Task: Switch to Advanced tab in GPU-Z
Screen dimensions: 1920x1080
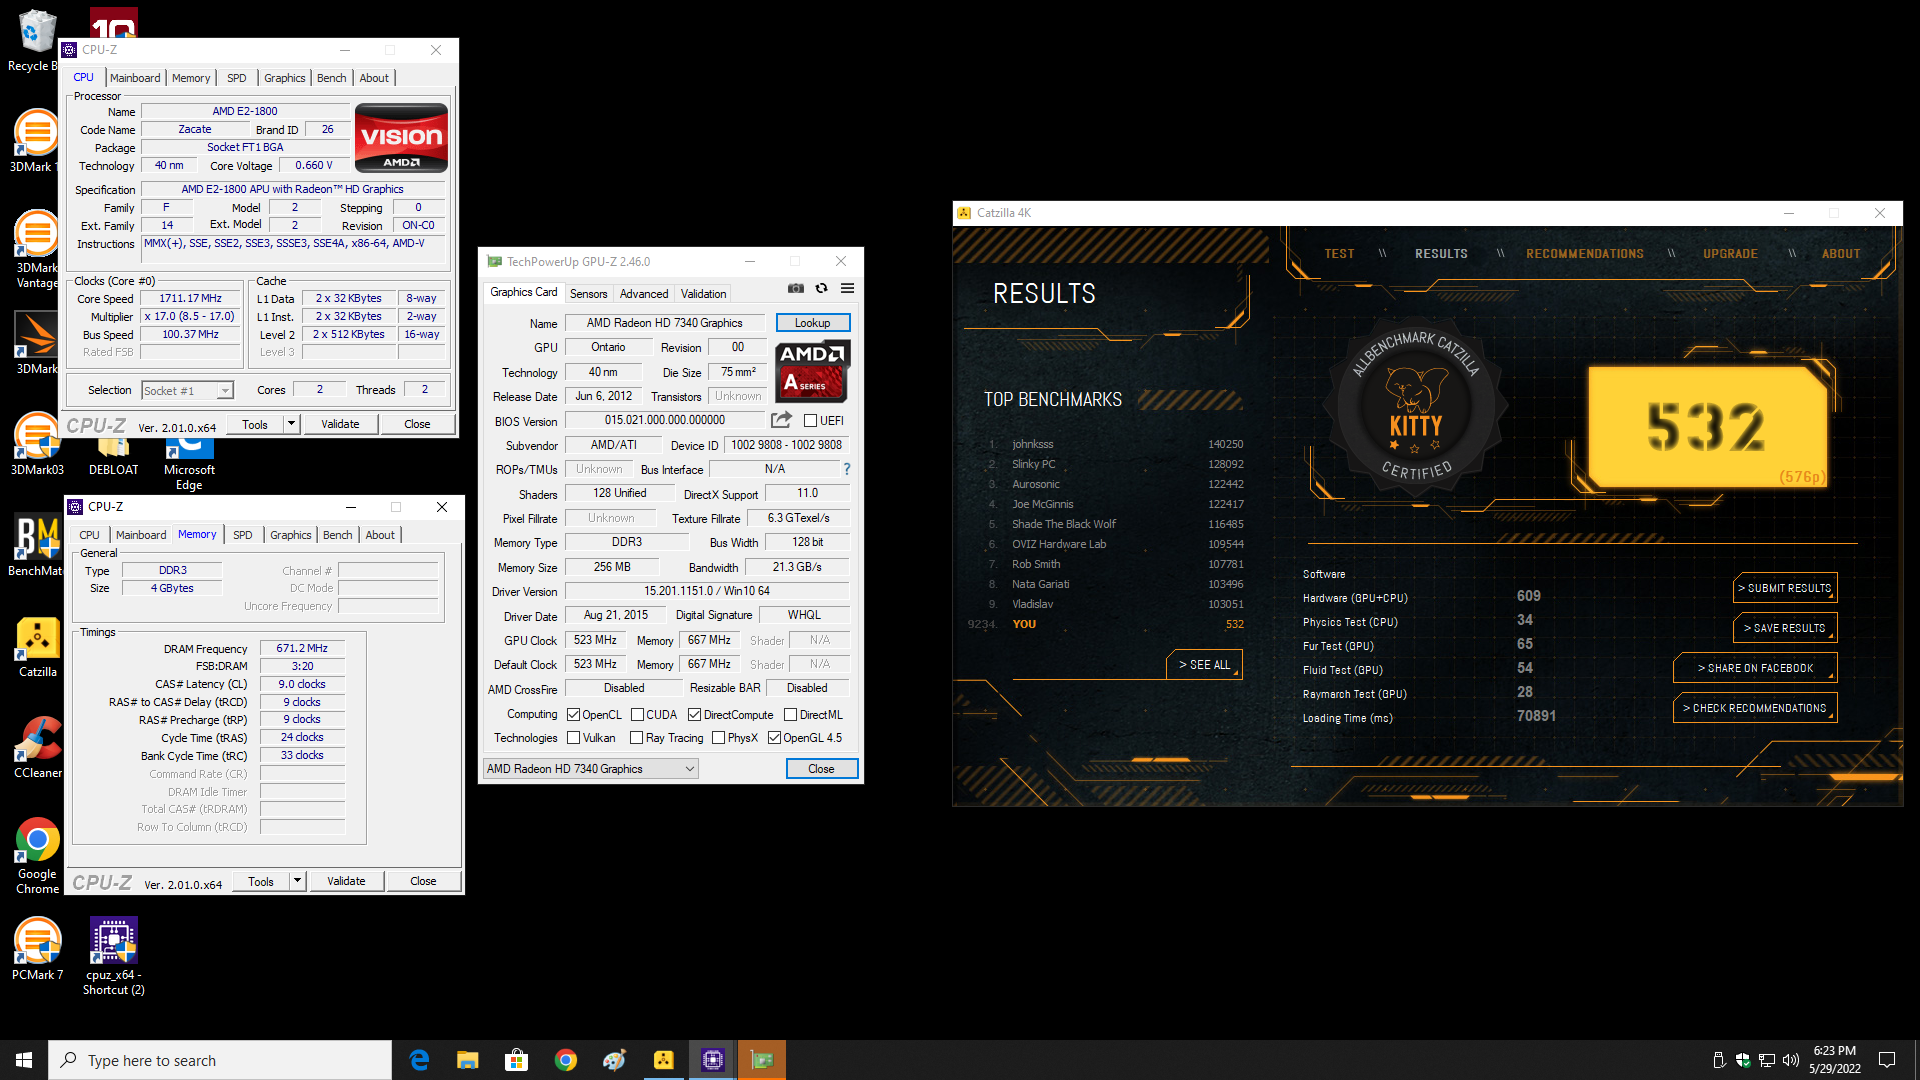Action: pyautogui.click(x=644, y=294)
